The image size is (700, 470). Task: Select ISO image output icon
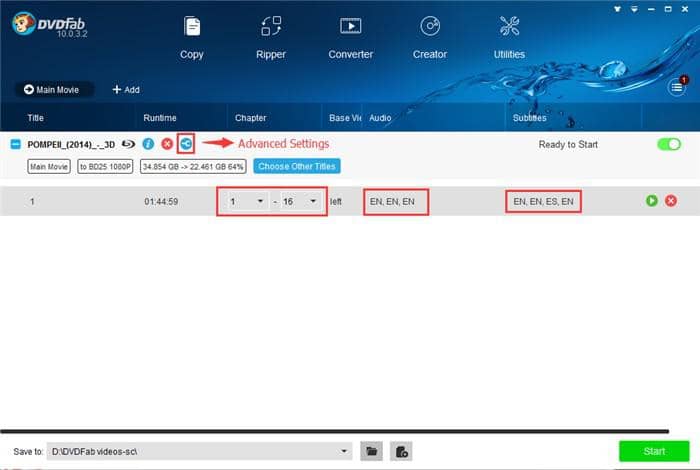click(401, 451)
